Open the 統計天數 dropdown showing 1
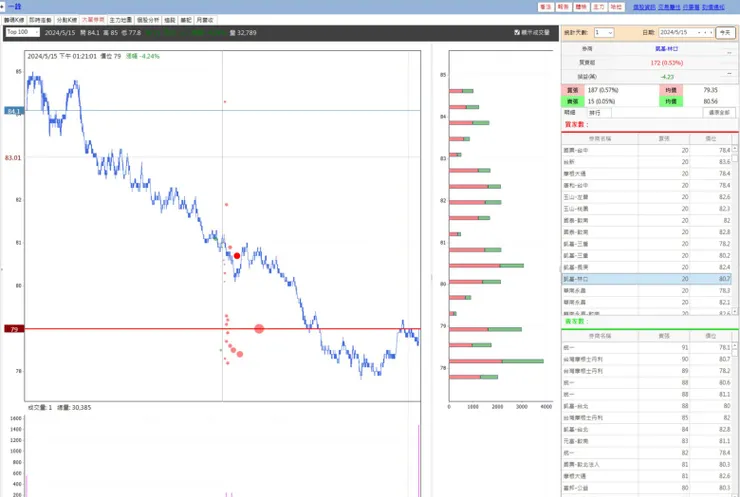Viewport: 740px width, 497px height. 604,33
